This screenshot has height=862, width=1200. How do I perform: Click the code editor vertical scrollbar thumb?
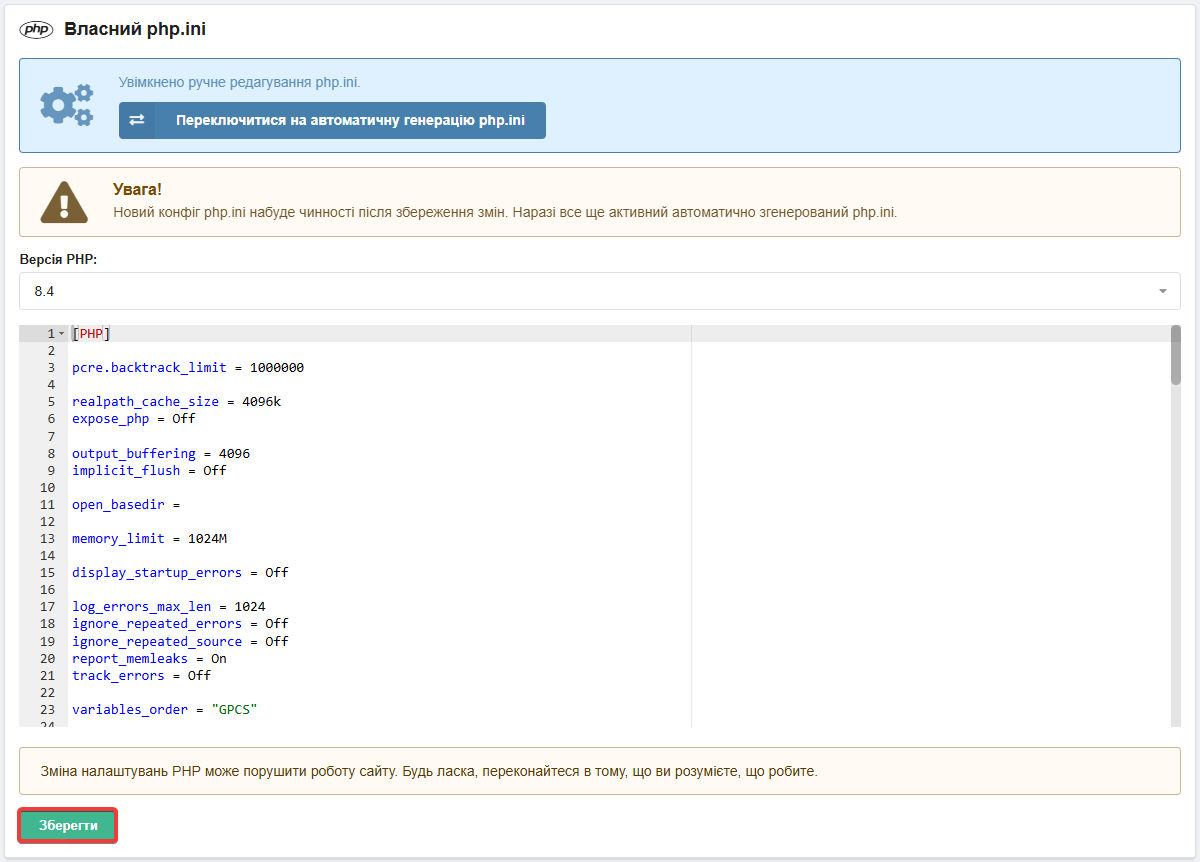1175,355
